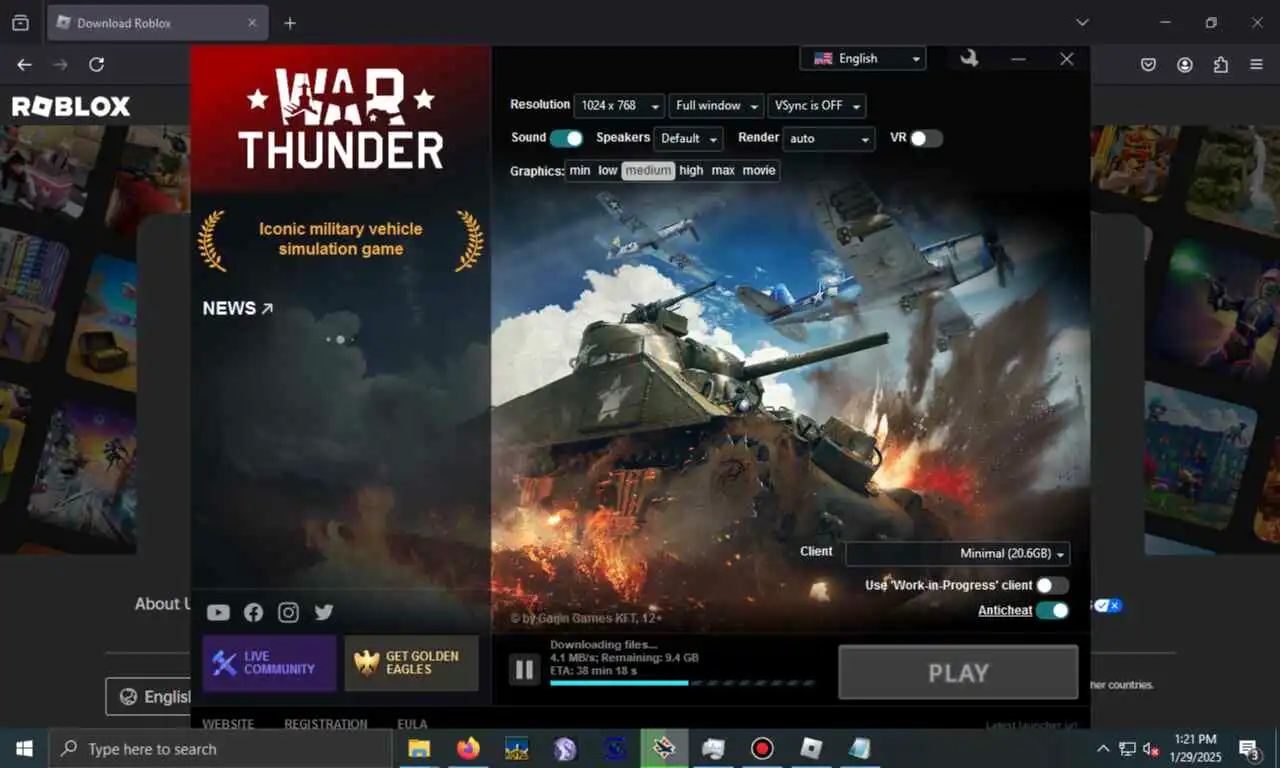Screen dimensions: 1280x768
Task: Click the Roblox logo on webpage
Action: (71, 106)
